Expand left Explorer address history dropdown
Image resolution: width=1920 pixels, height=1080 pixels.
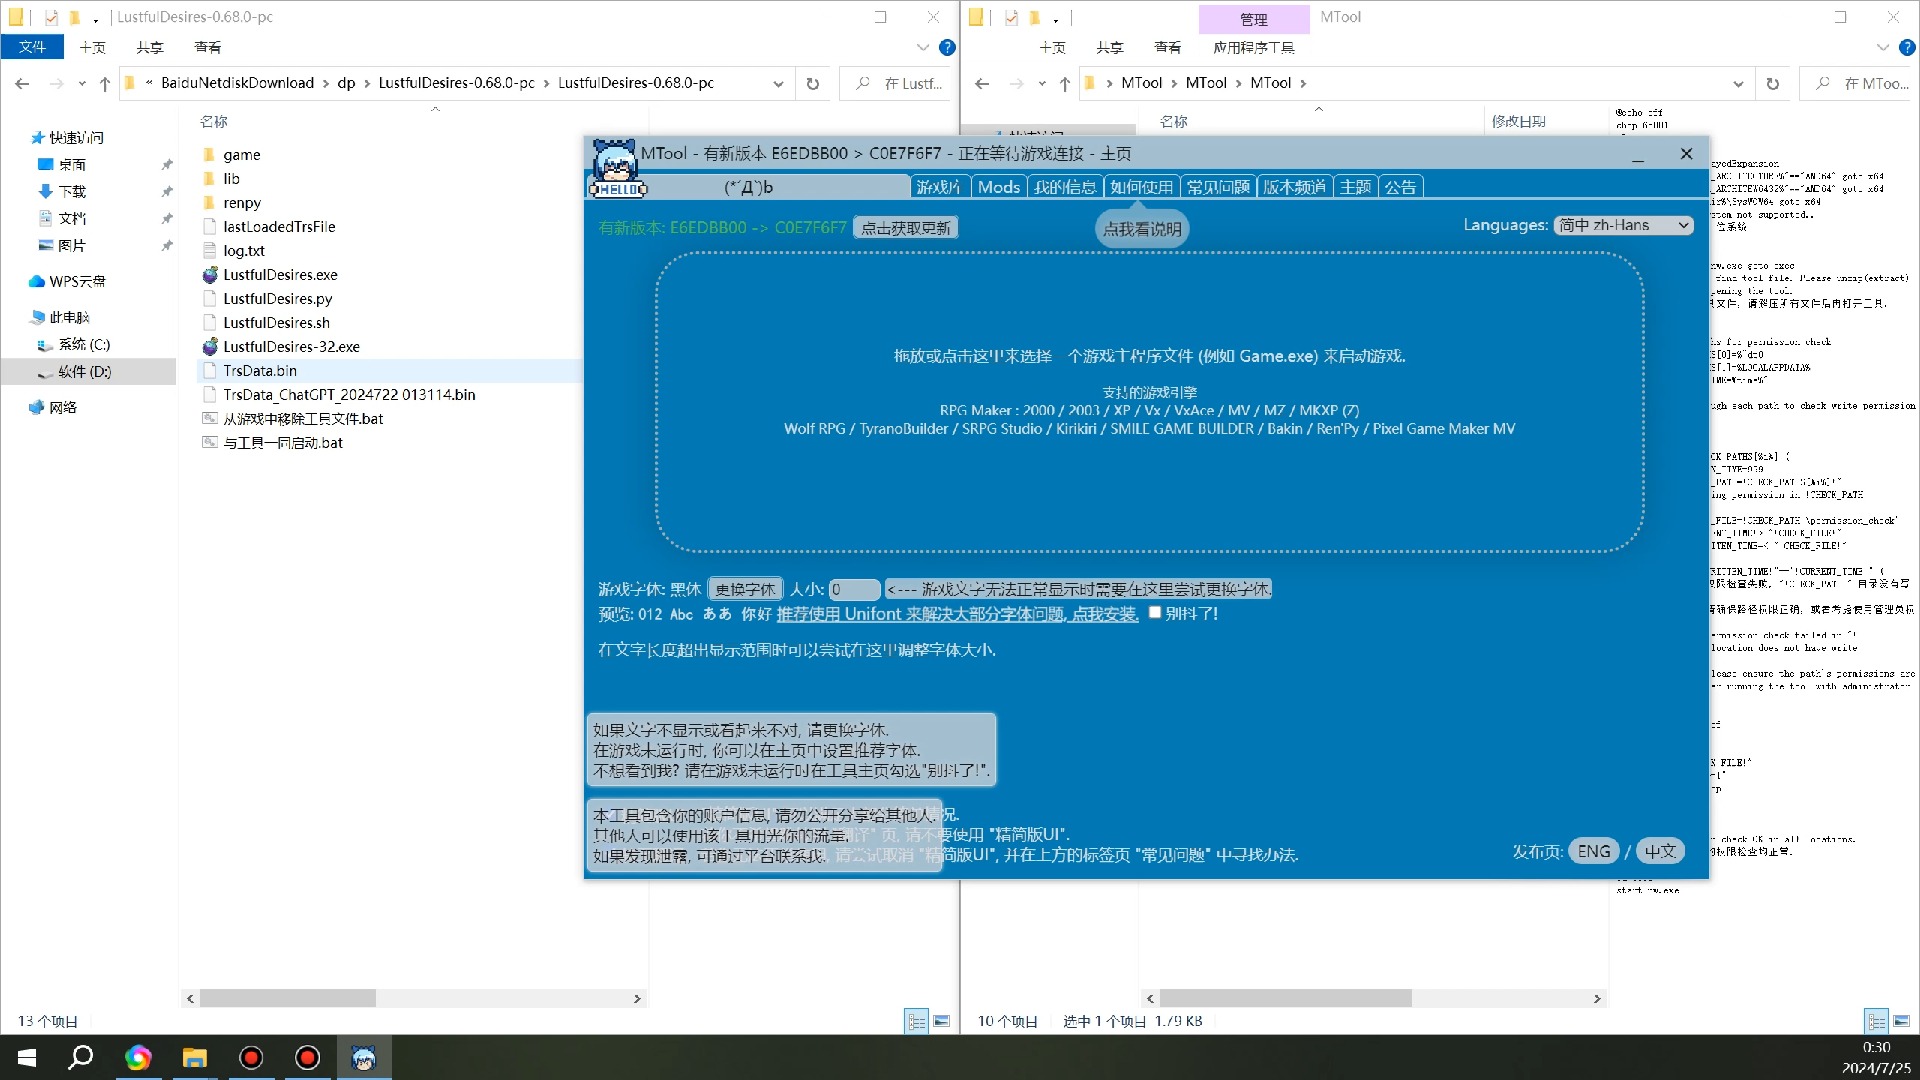778,84
